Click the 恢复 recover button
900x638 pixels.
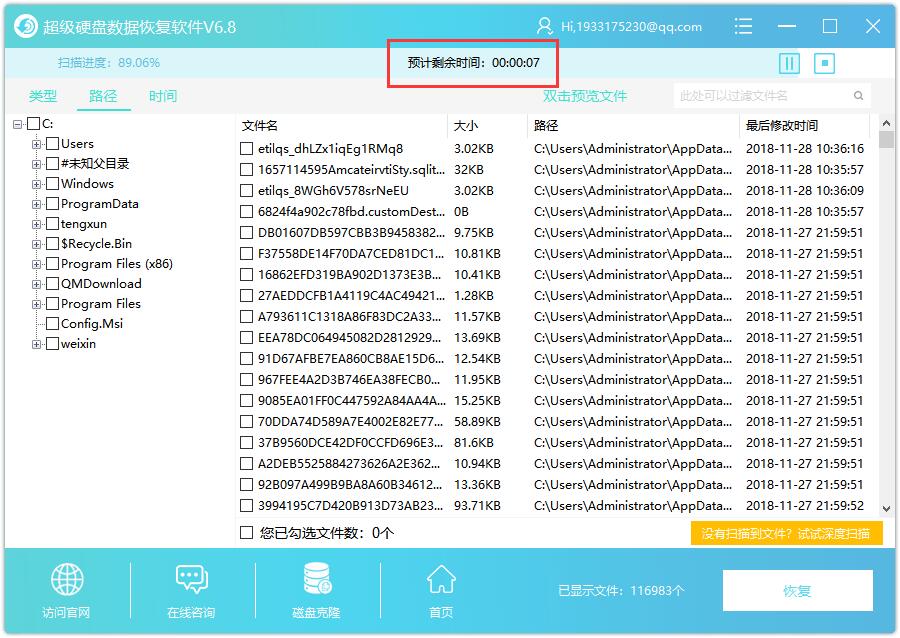tap(797, 590)
